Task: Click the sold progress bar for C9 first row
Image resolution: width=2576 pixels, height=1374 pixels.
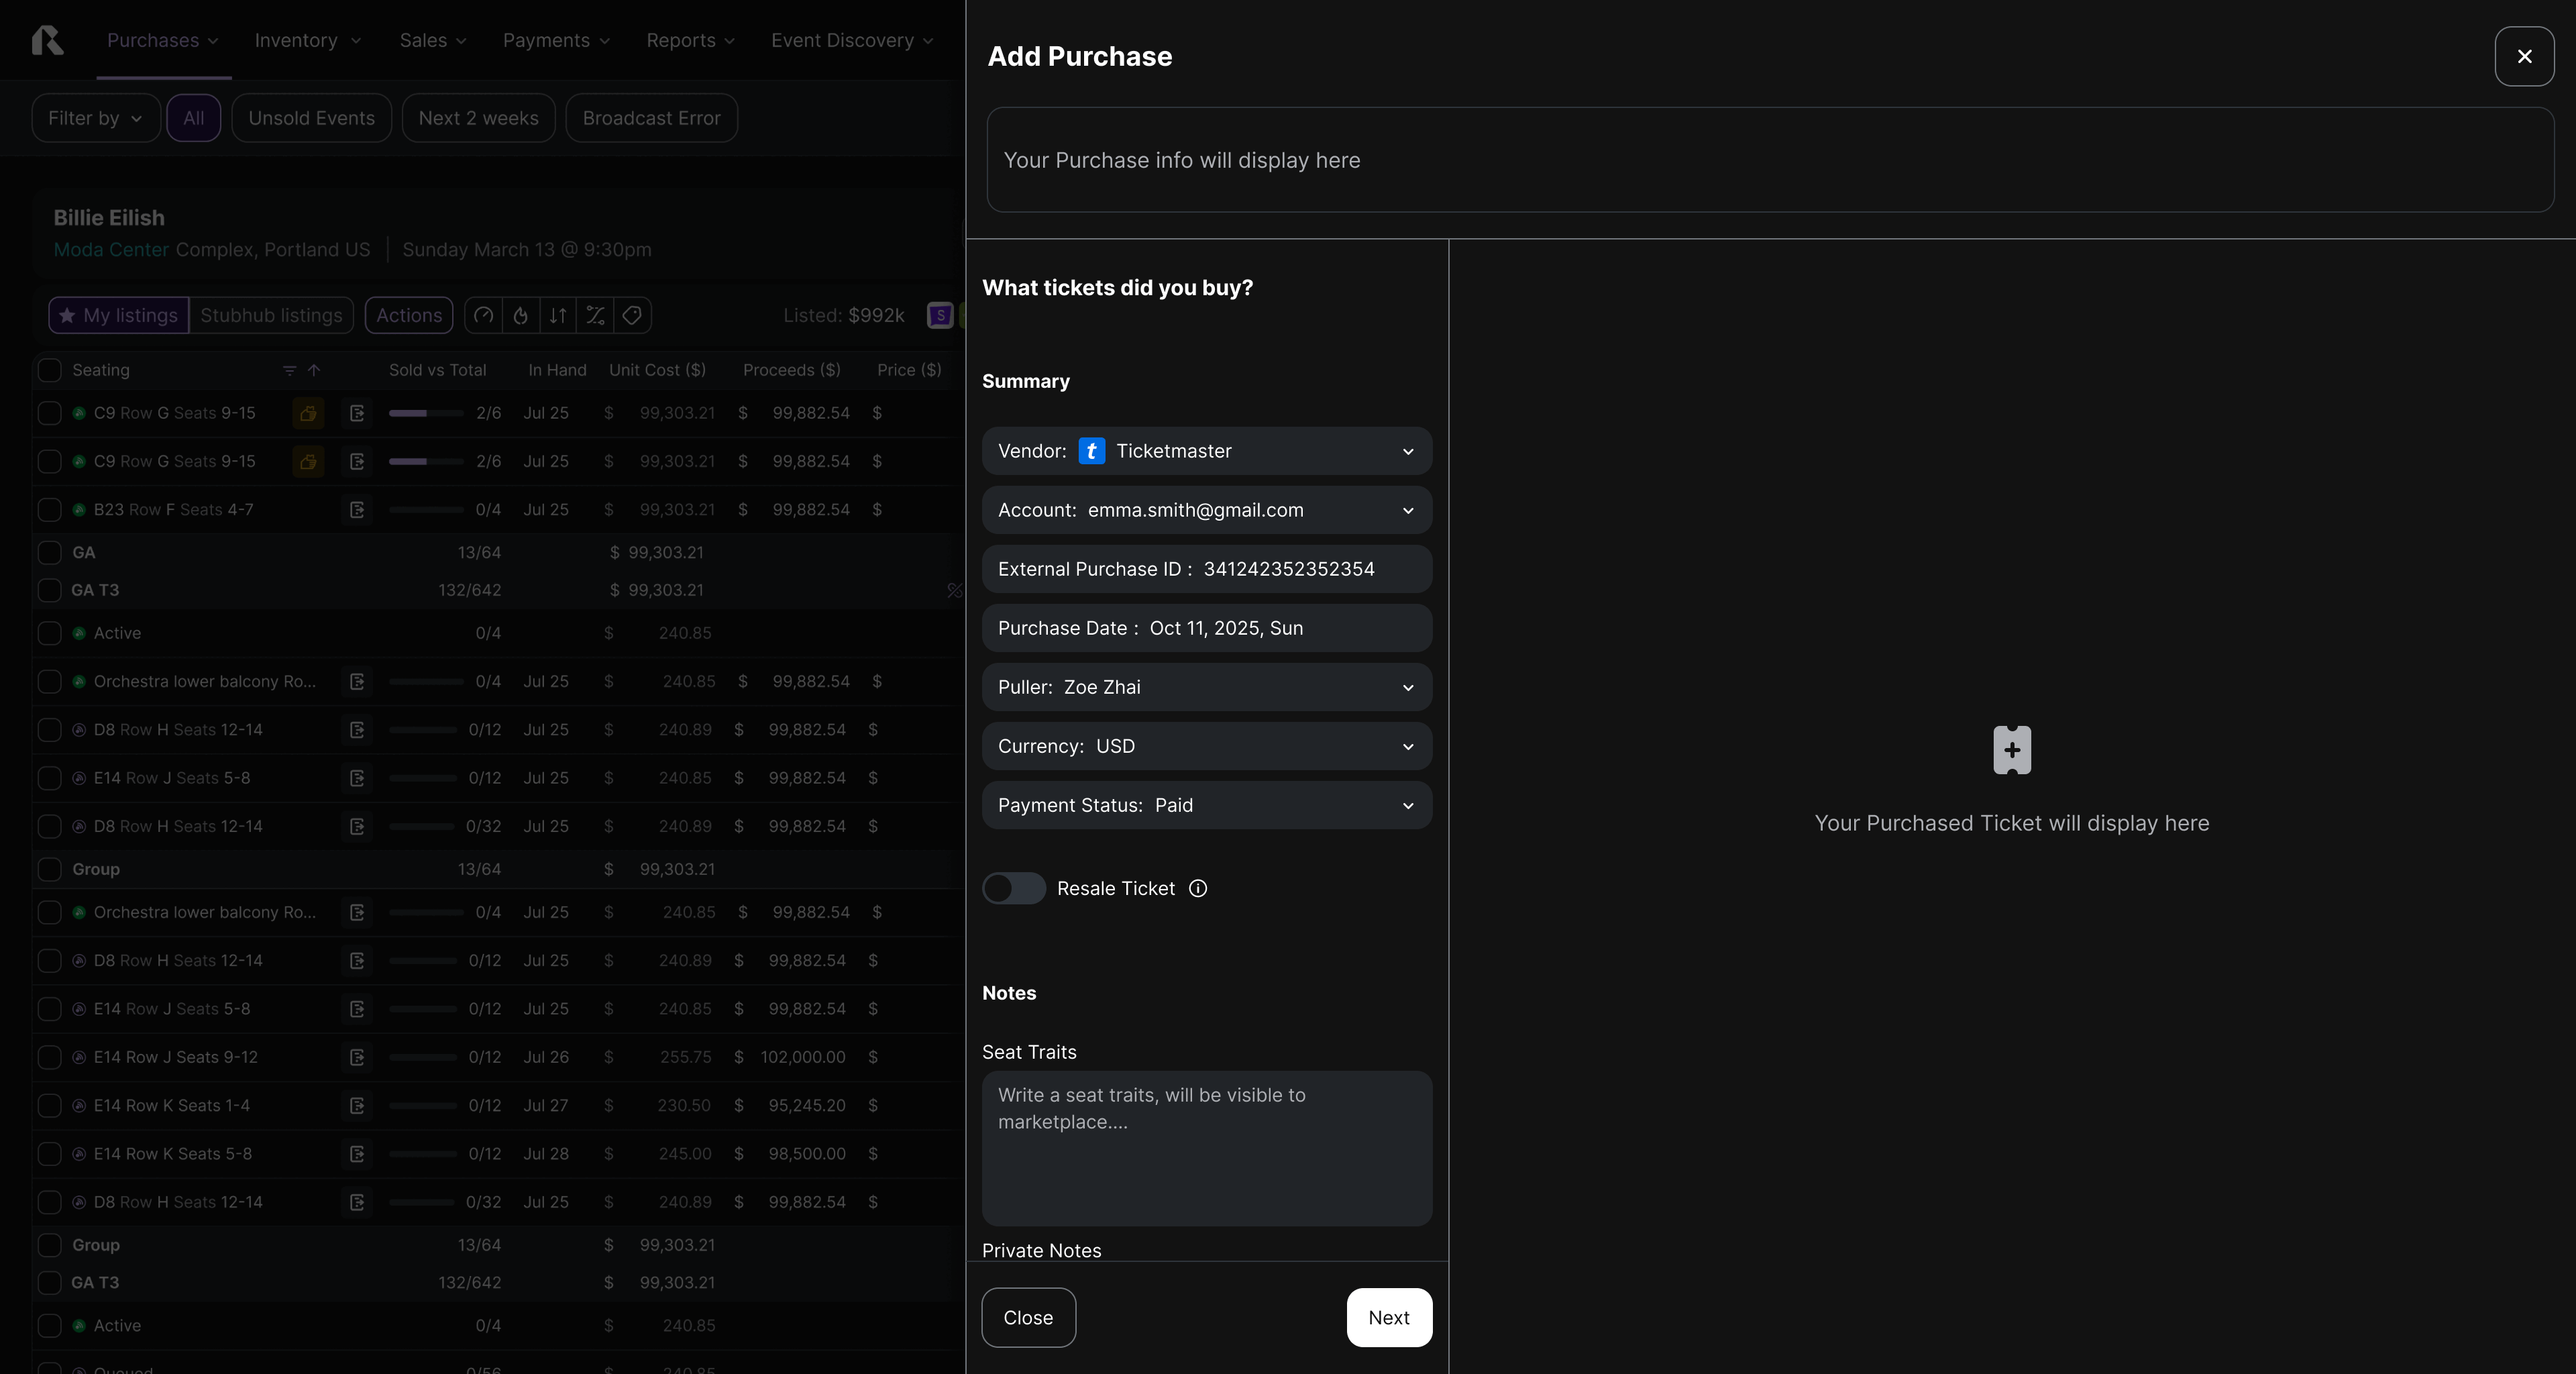Action: click(425, 413)
